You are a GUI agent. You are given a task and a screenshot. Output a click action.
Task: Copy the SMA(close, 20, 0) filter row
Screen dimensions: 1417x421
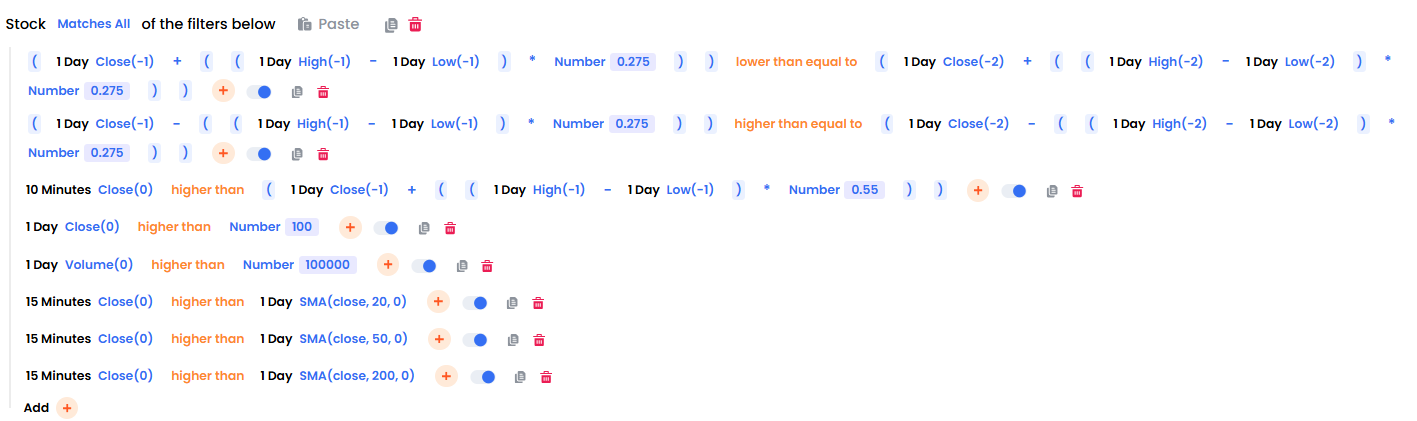click(x=511, y=303)
